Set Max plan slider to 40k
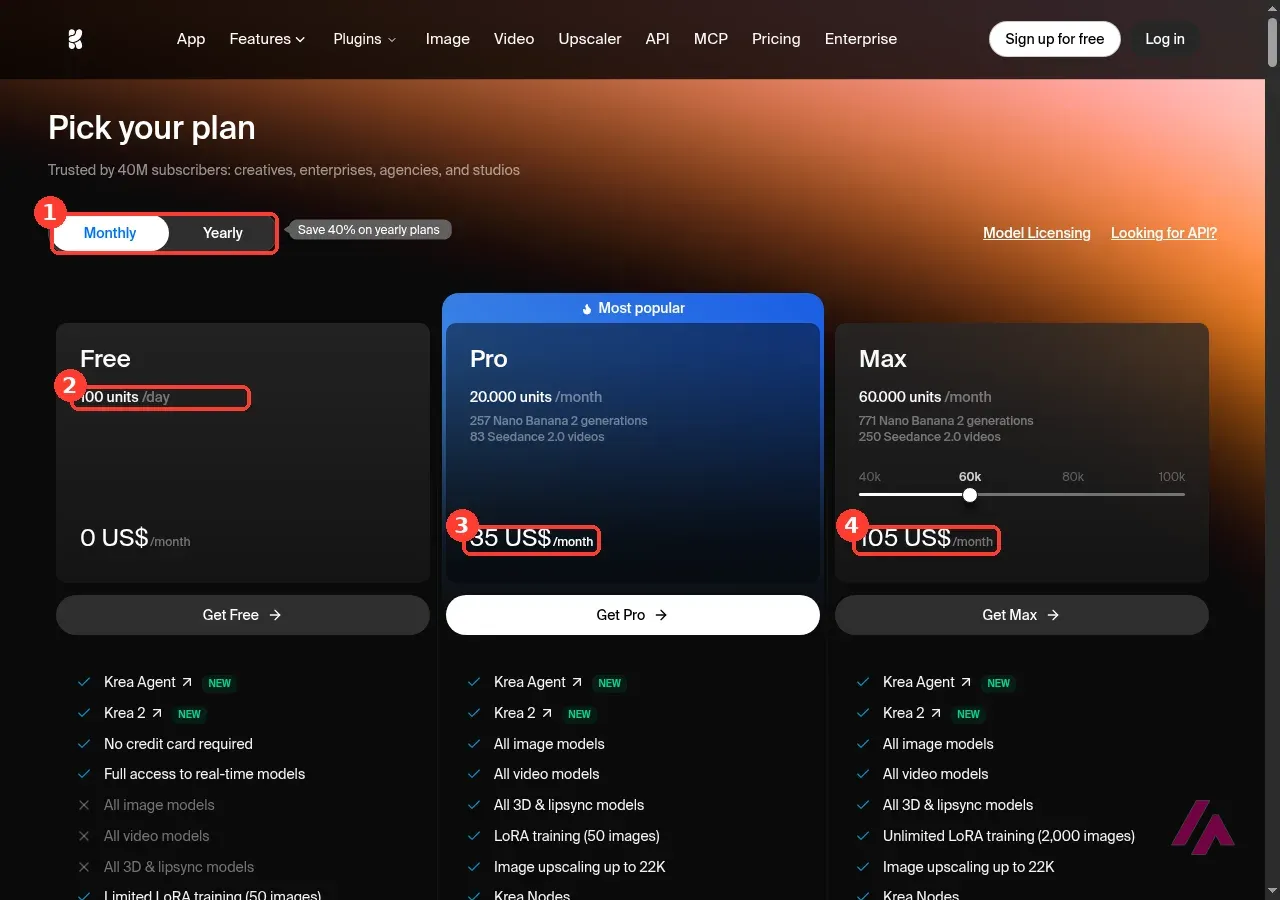1280x900 pixels. (x=869, y=477)
